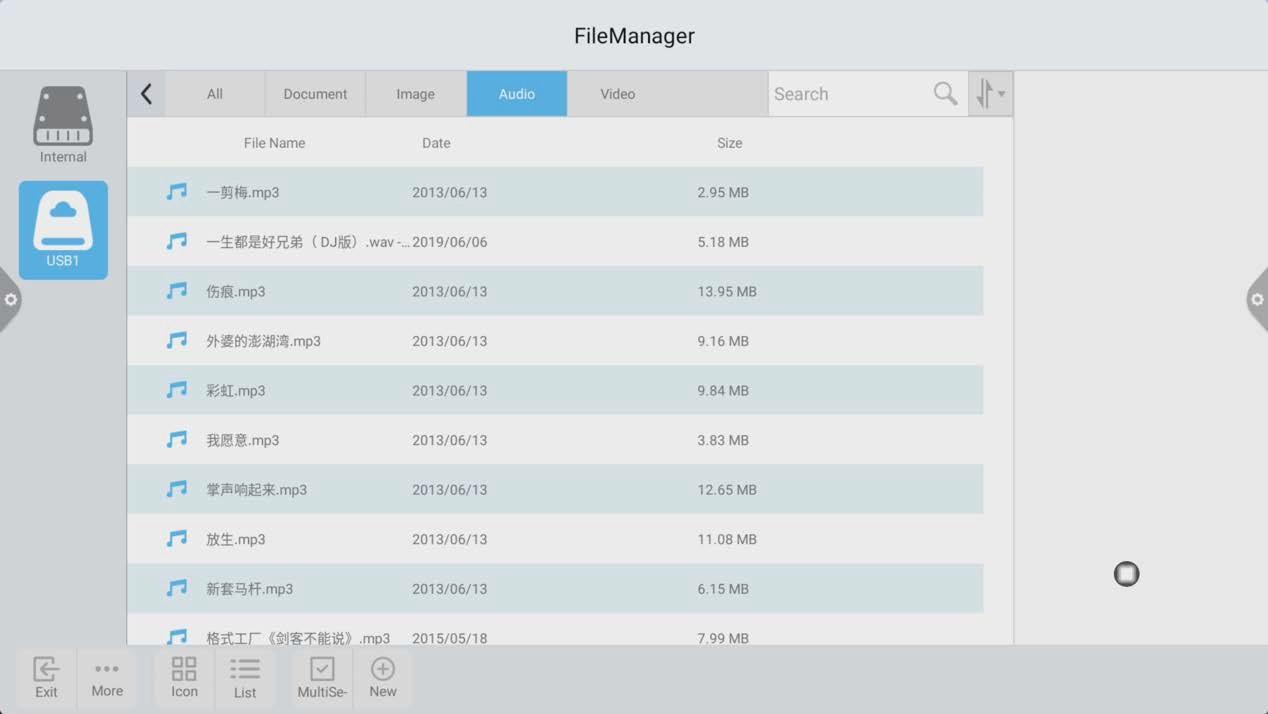Switch to the Document tab

(315, 94)
